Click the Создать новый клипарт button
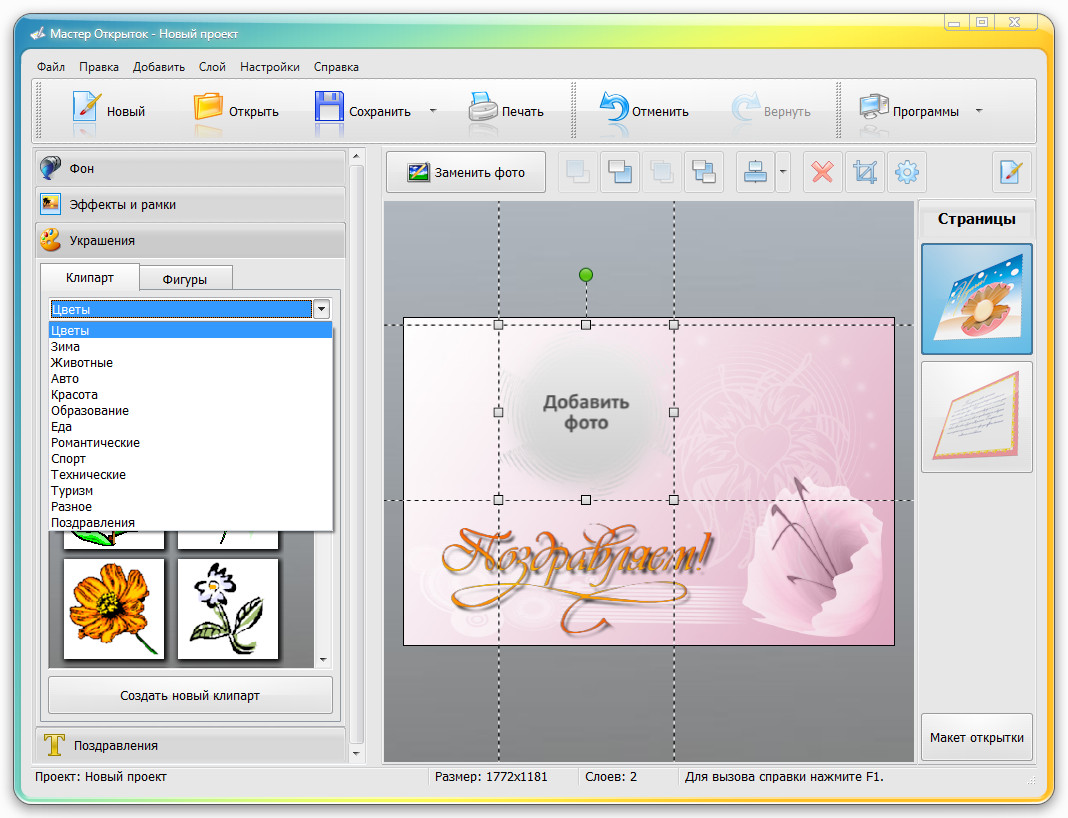 [190, 695]
